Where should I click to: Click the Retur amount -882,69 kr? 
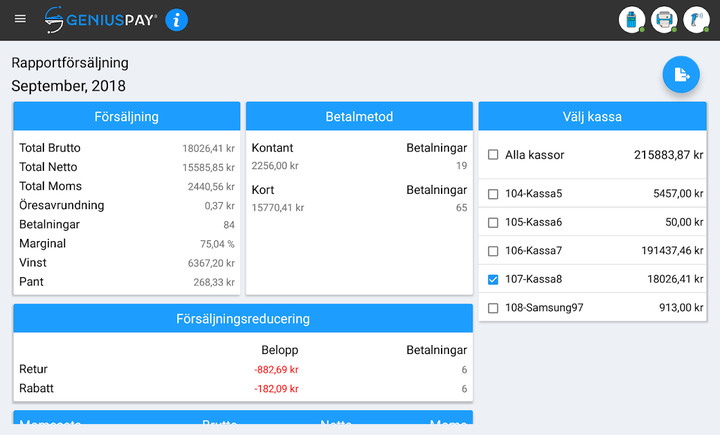tap(276, 370)
